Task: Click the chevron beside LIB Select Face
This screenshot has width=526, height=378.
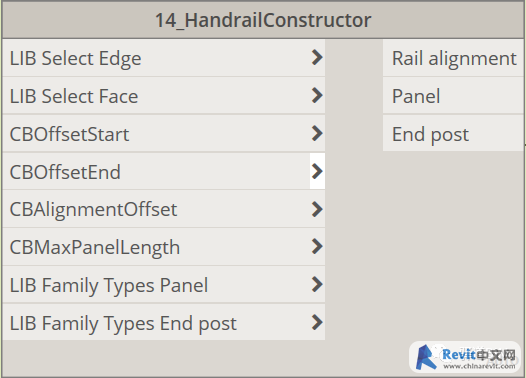Action: (317, 95)
